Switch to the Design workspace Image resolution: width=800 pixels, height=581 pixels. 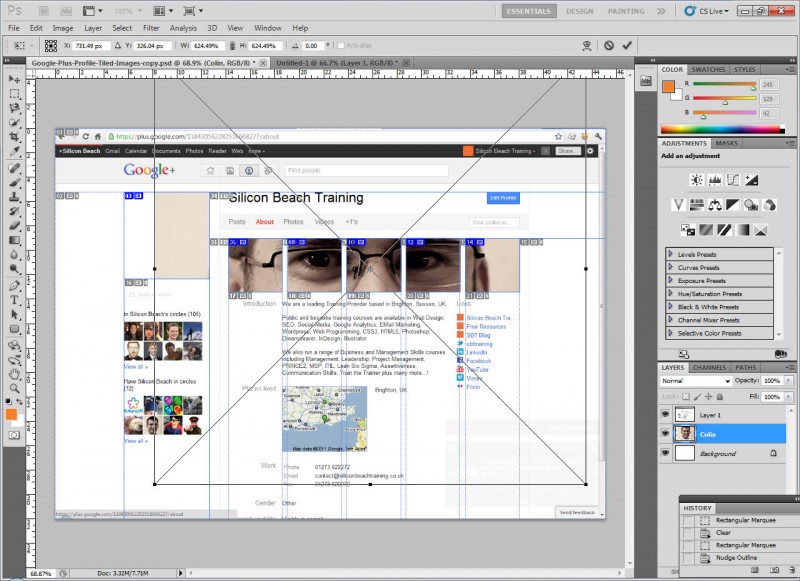580,11
